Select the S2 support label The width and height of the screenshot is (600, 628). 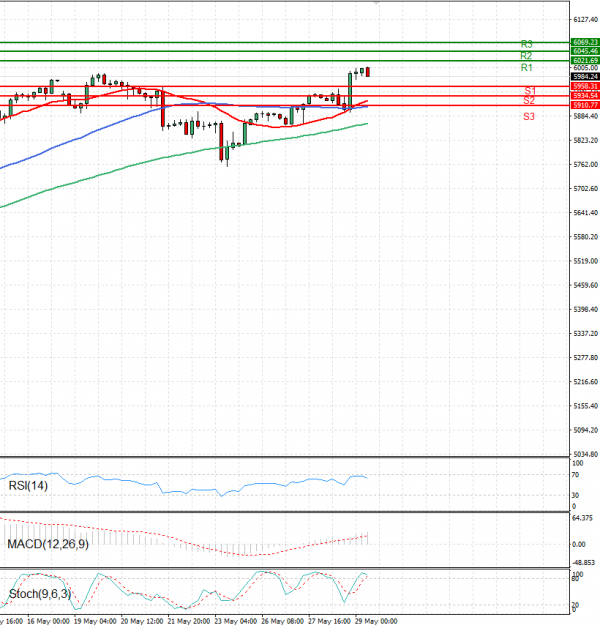pos(528,101)
